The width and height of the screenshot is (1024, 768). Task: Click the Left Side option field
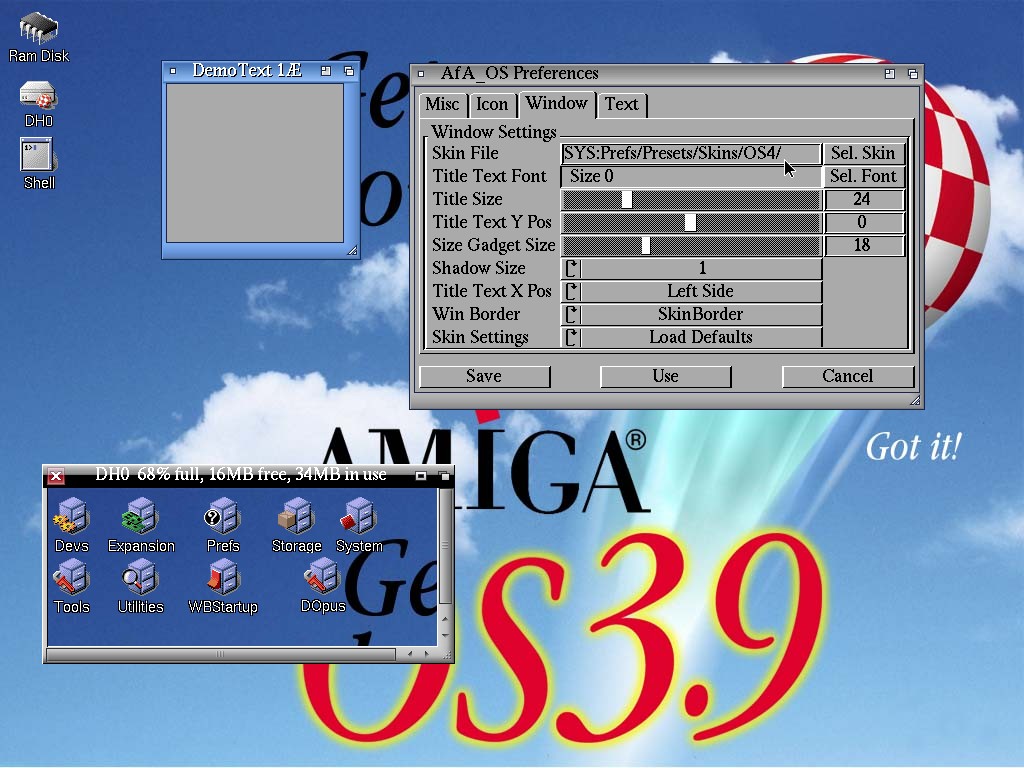click(x=701, y=291)
